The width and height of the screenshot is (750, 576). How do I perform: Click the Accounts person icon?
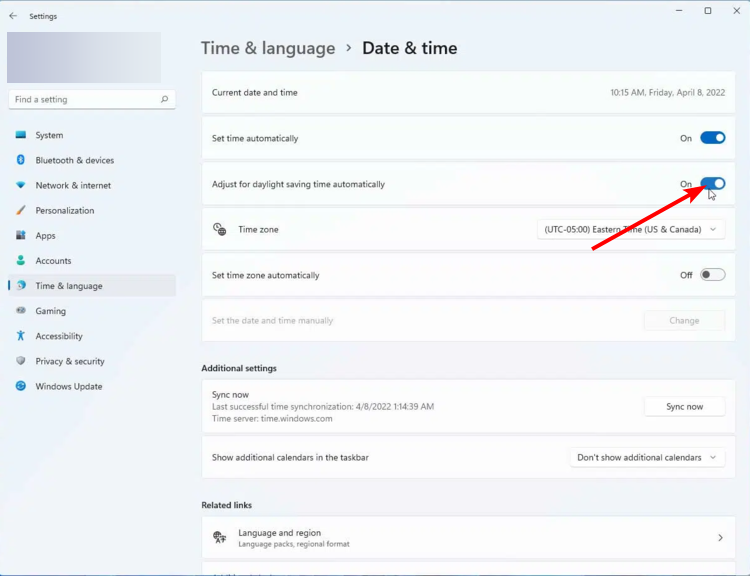pos(21,260)
